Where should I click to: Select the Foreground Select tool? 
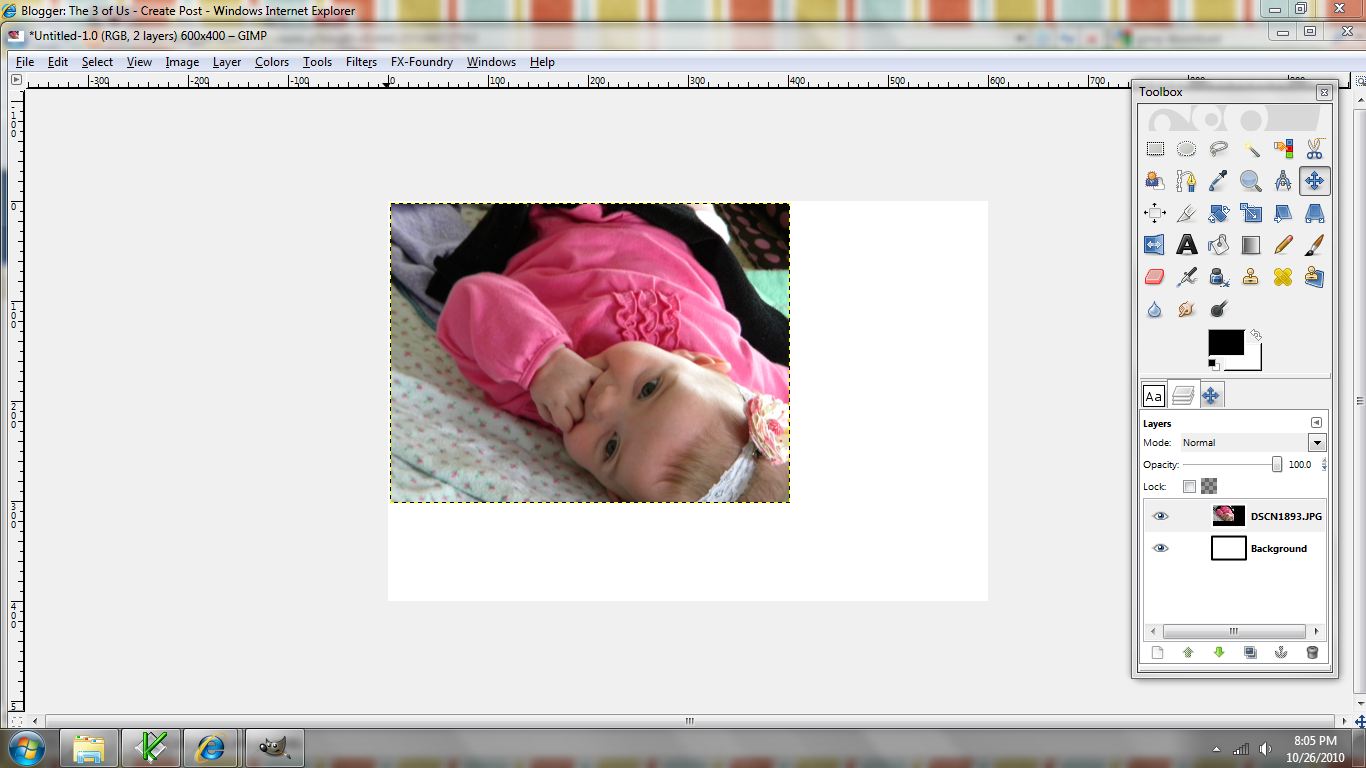pos(1155,181)
